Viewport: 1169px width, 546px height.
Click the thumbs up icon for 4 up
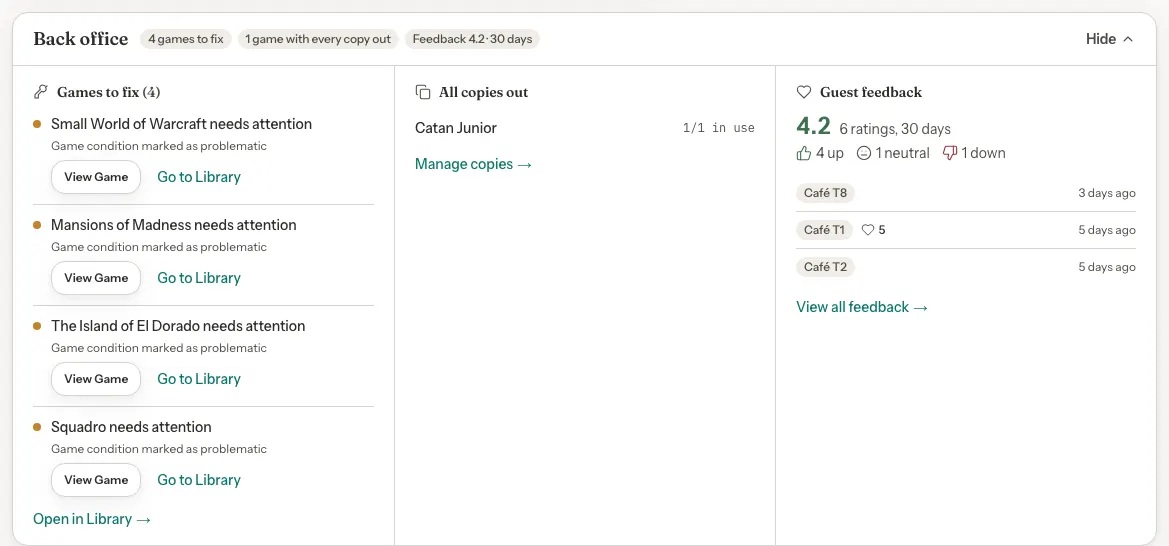(x=804, y=153)
